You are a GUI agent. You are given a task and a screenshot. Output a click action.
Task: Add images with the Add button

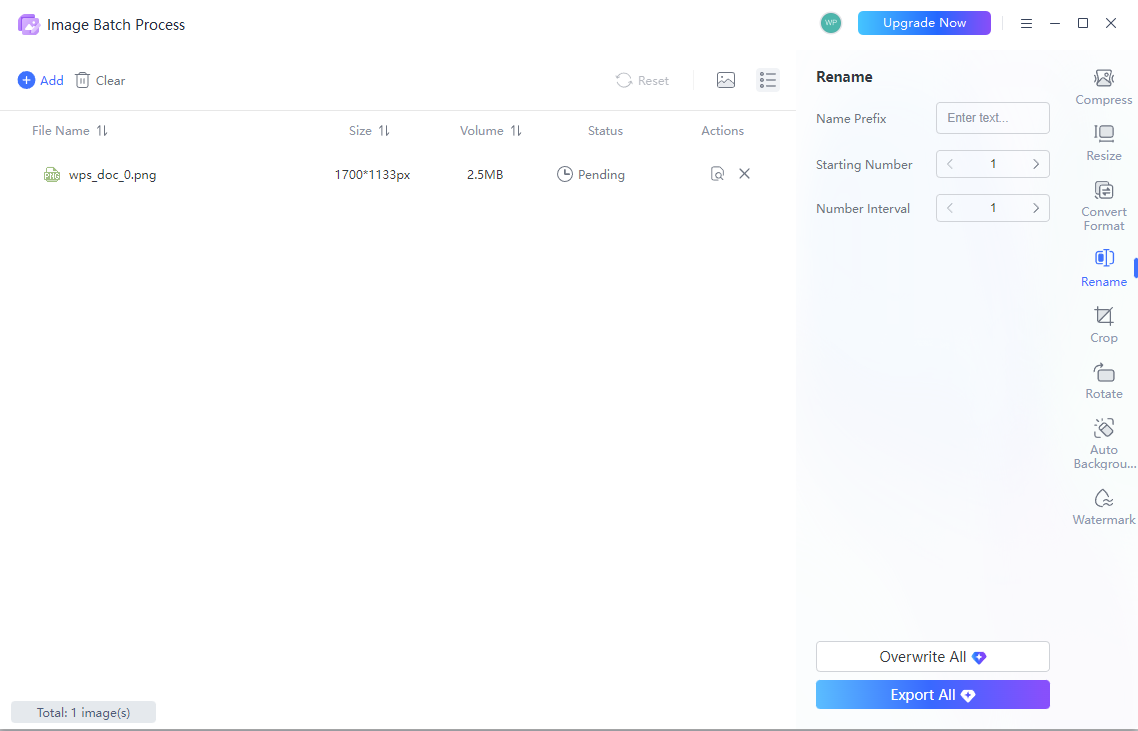point(41,80)
